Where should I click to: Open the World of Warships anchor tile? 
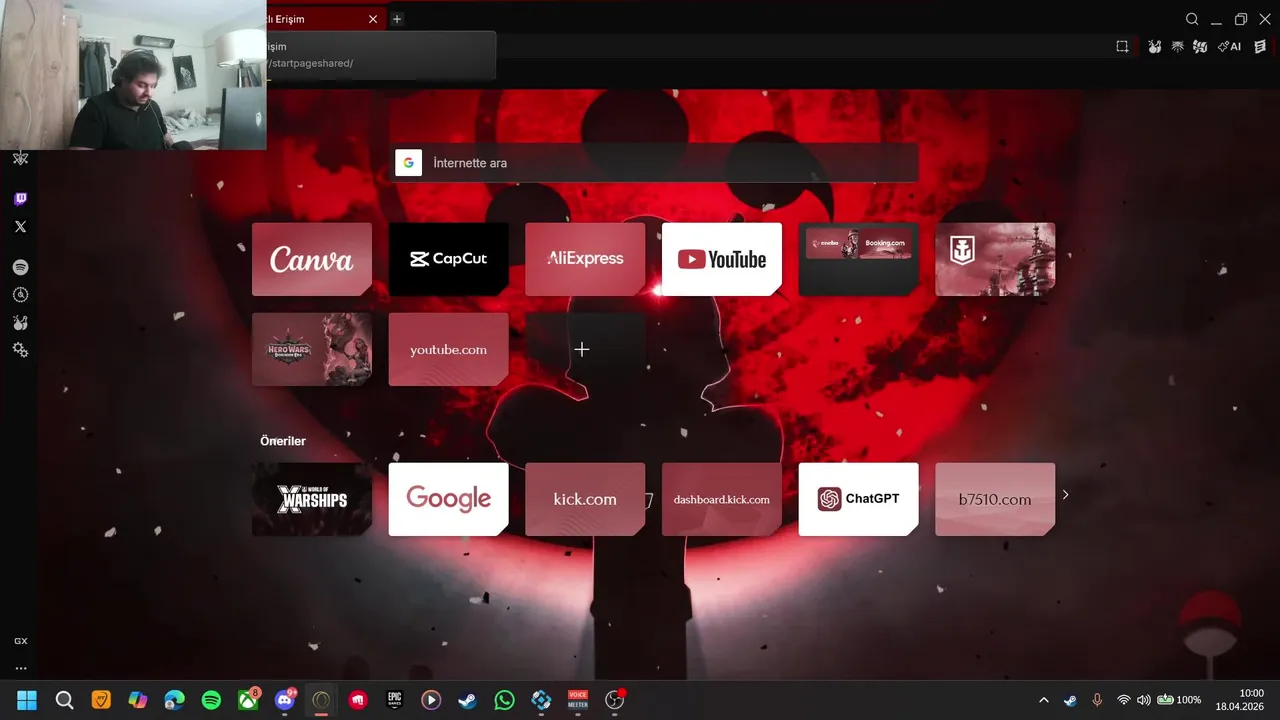tap(995, 259)
